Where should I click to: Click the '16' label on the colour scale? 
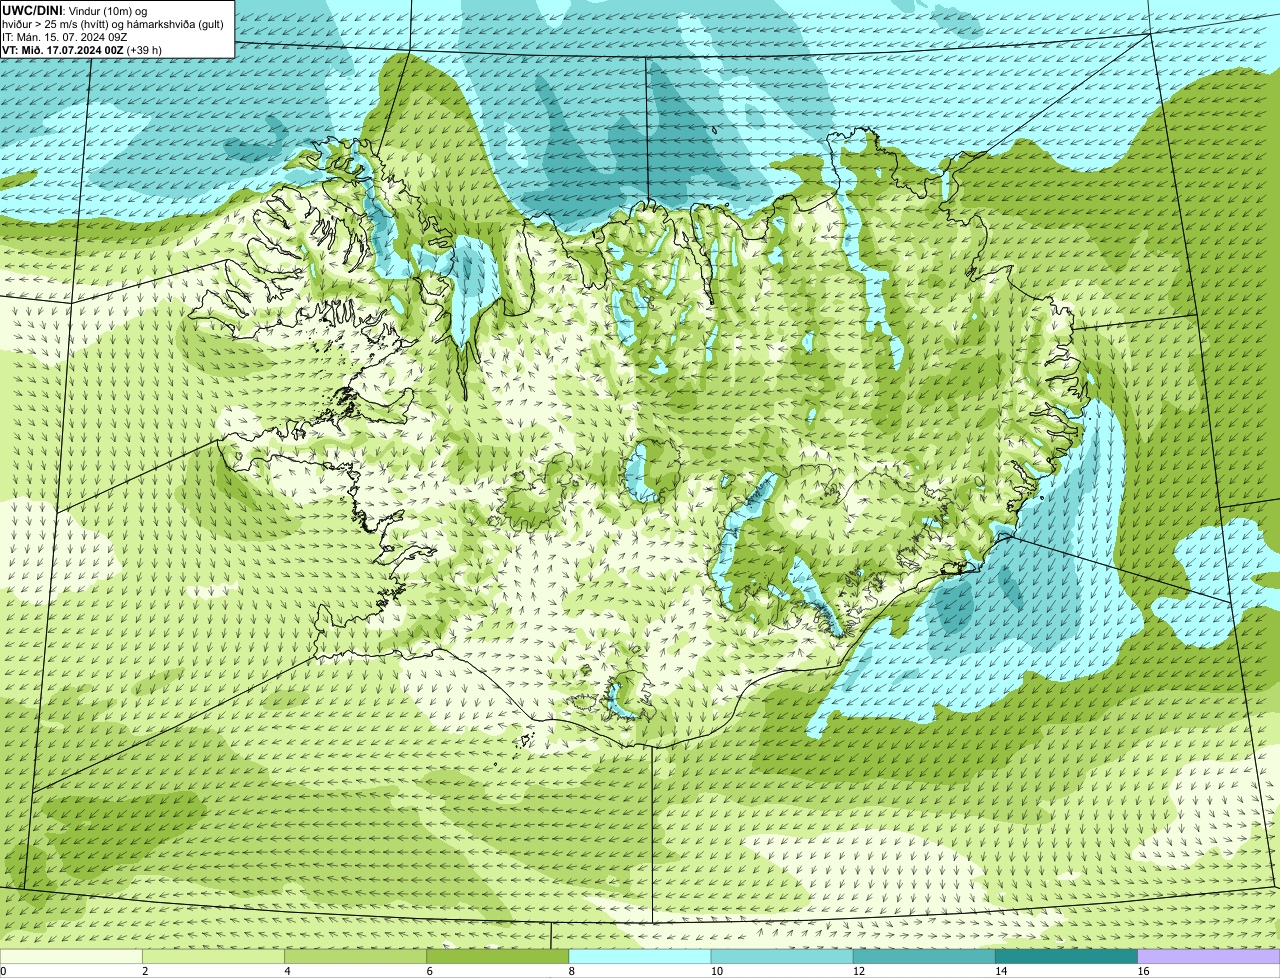pos(1143,971)
